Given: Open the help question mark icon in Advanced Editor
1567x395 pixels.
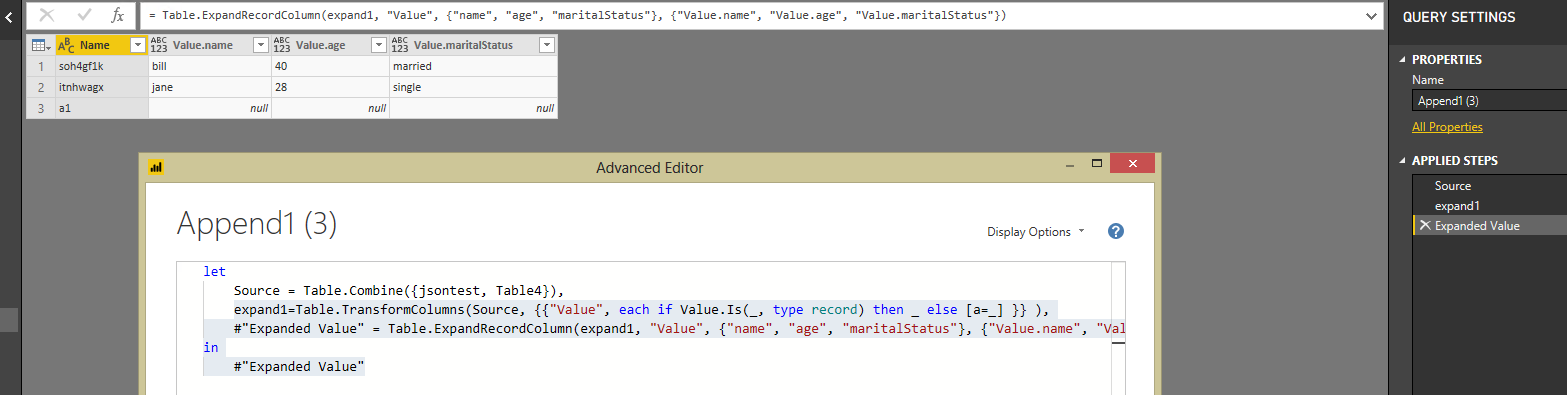Looking at the screenshot, I should point(1117,231).
